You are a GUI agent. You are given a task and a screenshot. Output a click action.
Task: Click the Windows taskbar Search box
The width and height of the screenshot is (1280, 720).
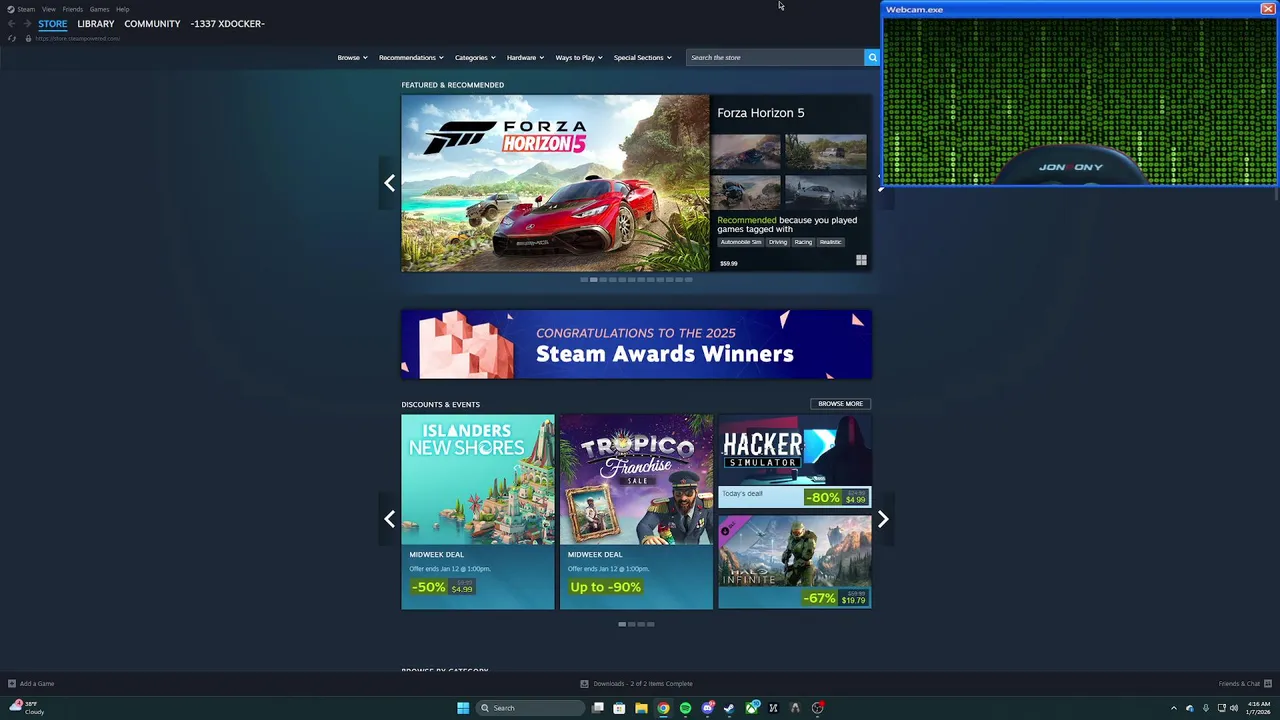click(529, 708)
